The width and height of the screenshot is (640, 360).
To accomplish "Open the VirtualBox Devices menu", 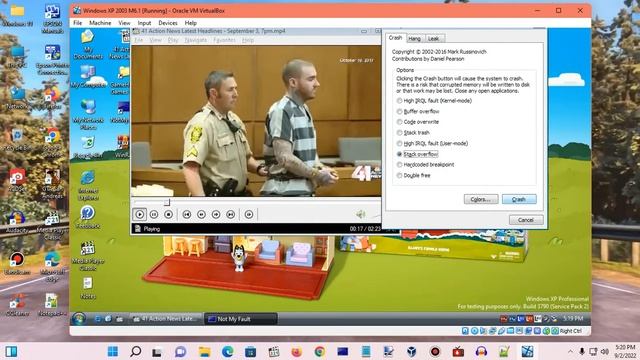I will pyautogui.click(x=168, y=23).
